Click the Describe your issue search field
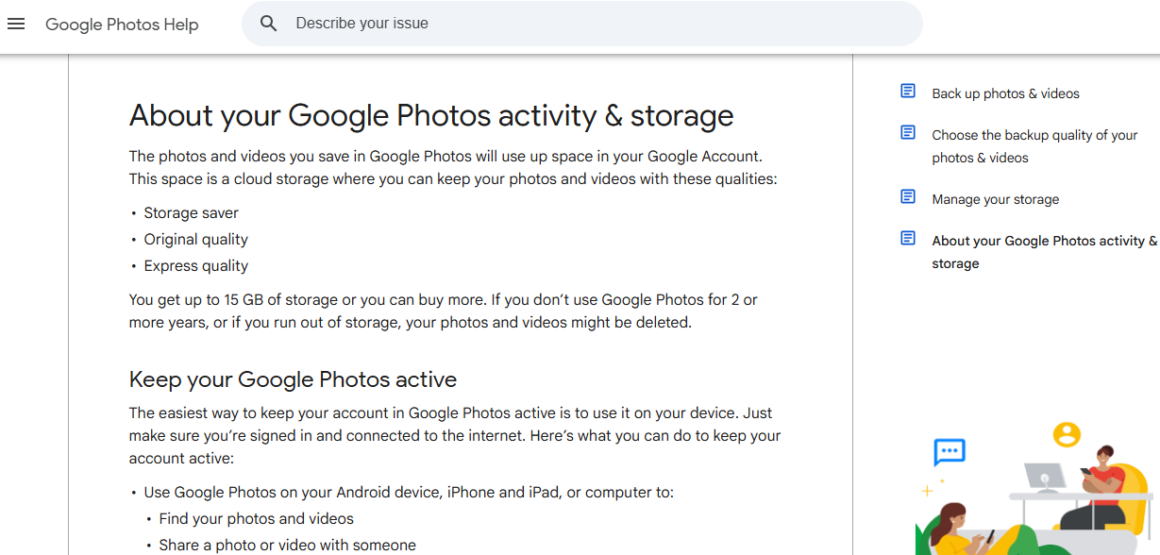This screenshot has width=1160, height=555. pos(581,24)
